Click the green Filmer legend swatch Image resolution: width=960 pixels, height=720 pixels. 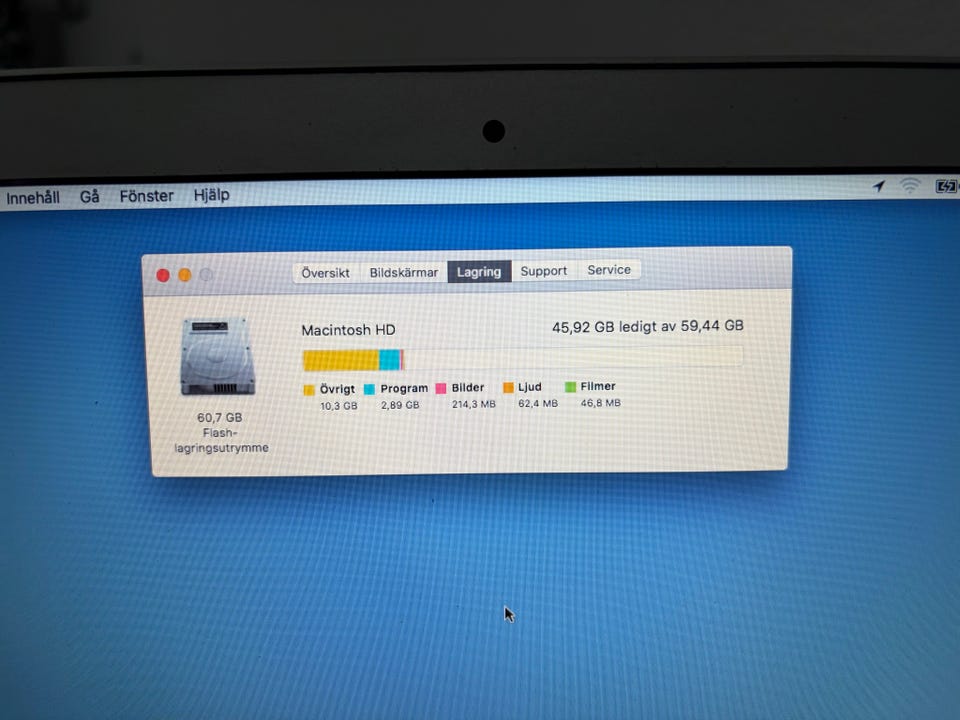coord(570,386)
